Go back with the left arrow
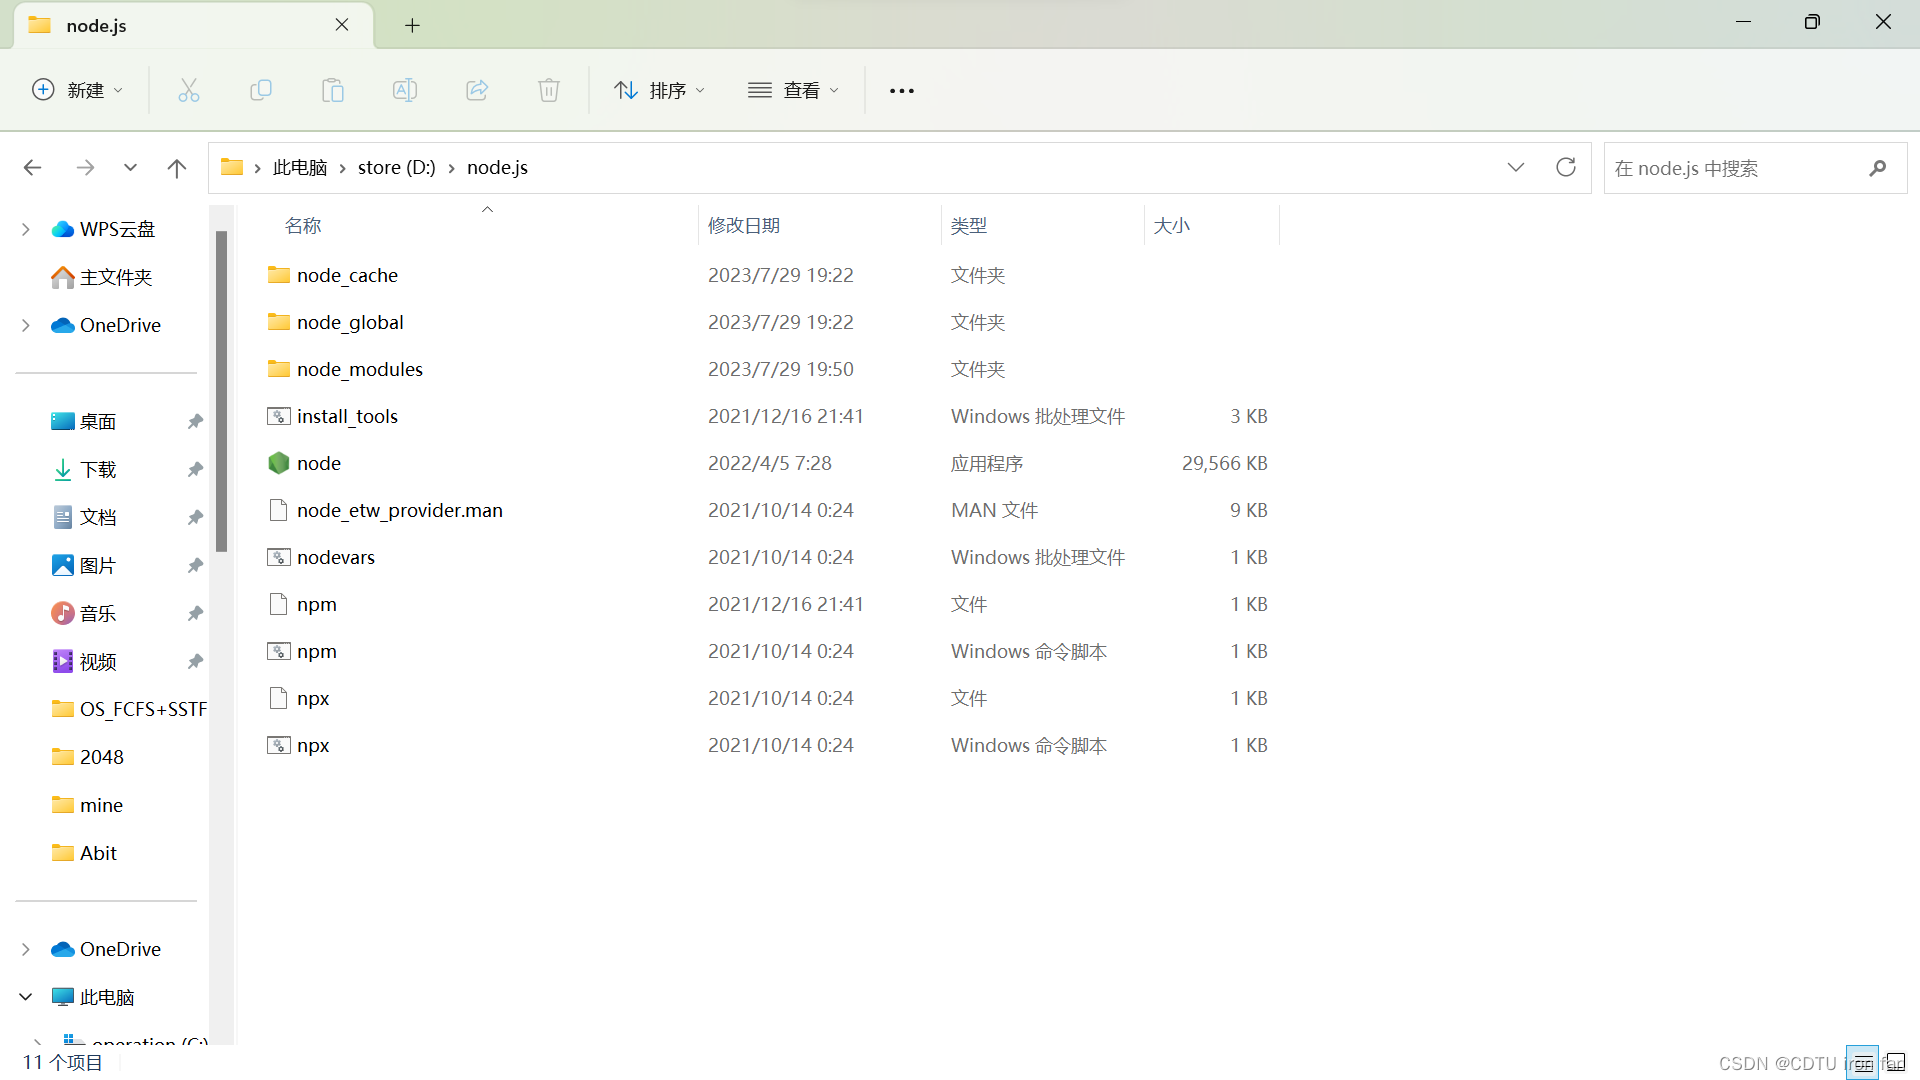This screenshot has width=1920, height=1080. pyautogui.click(x=32, y=168)
